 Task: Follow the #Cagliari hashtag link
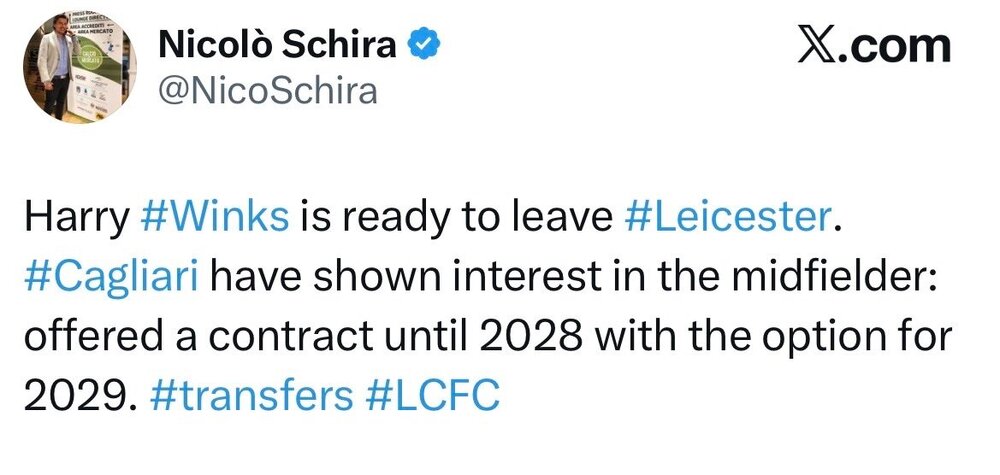112,276
